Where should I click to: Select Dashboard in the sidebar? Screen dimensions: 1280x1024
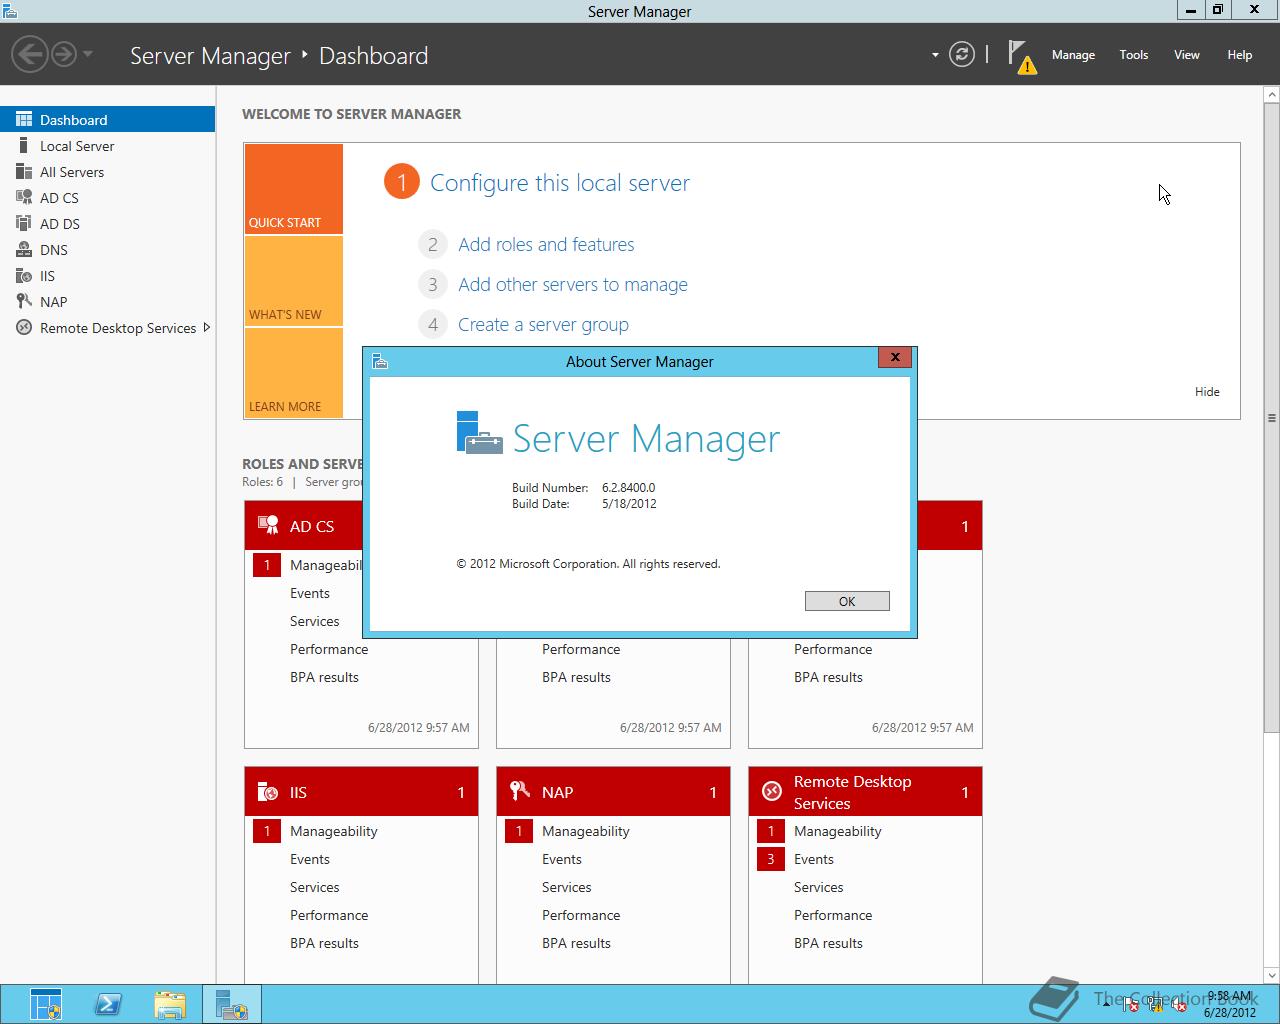click(x=107, y=119)
